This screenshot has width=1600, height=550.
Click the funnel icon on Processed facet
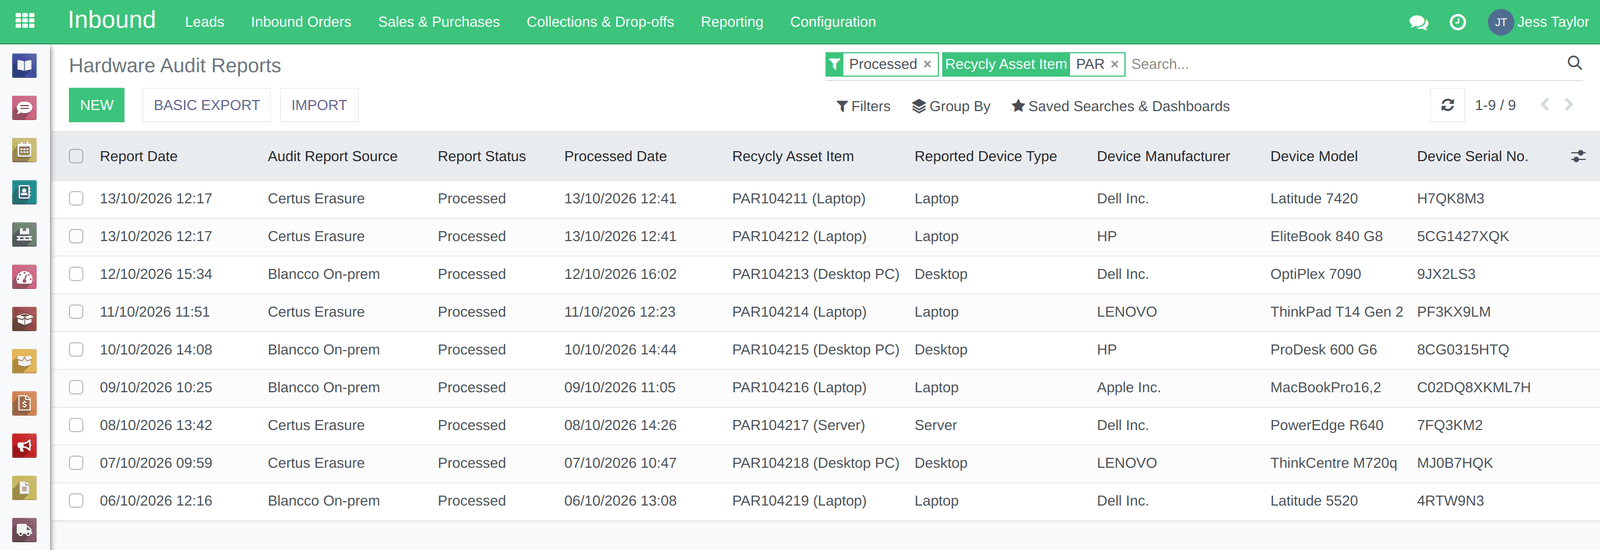click(x=834, y=64)
